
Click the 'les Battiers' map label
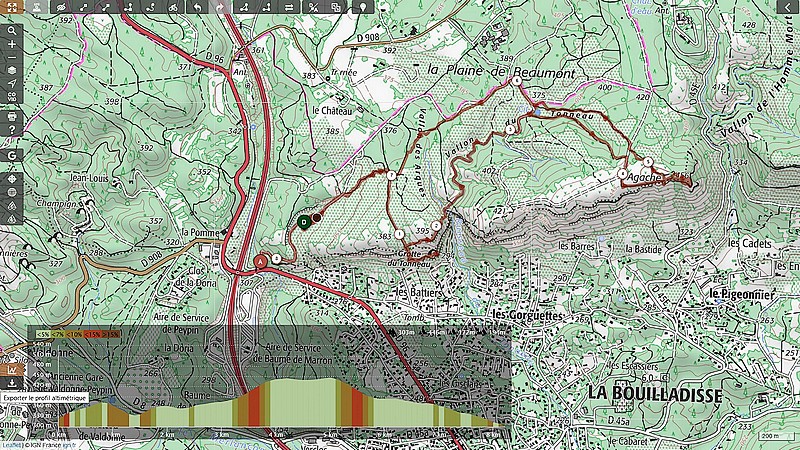[419, 293]
